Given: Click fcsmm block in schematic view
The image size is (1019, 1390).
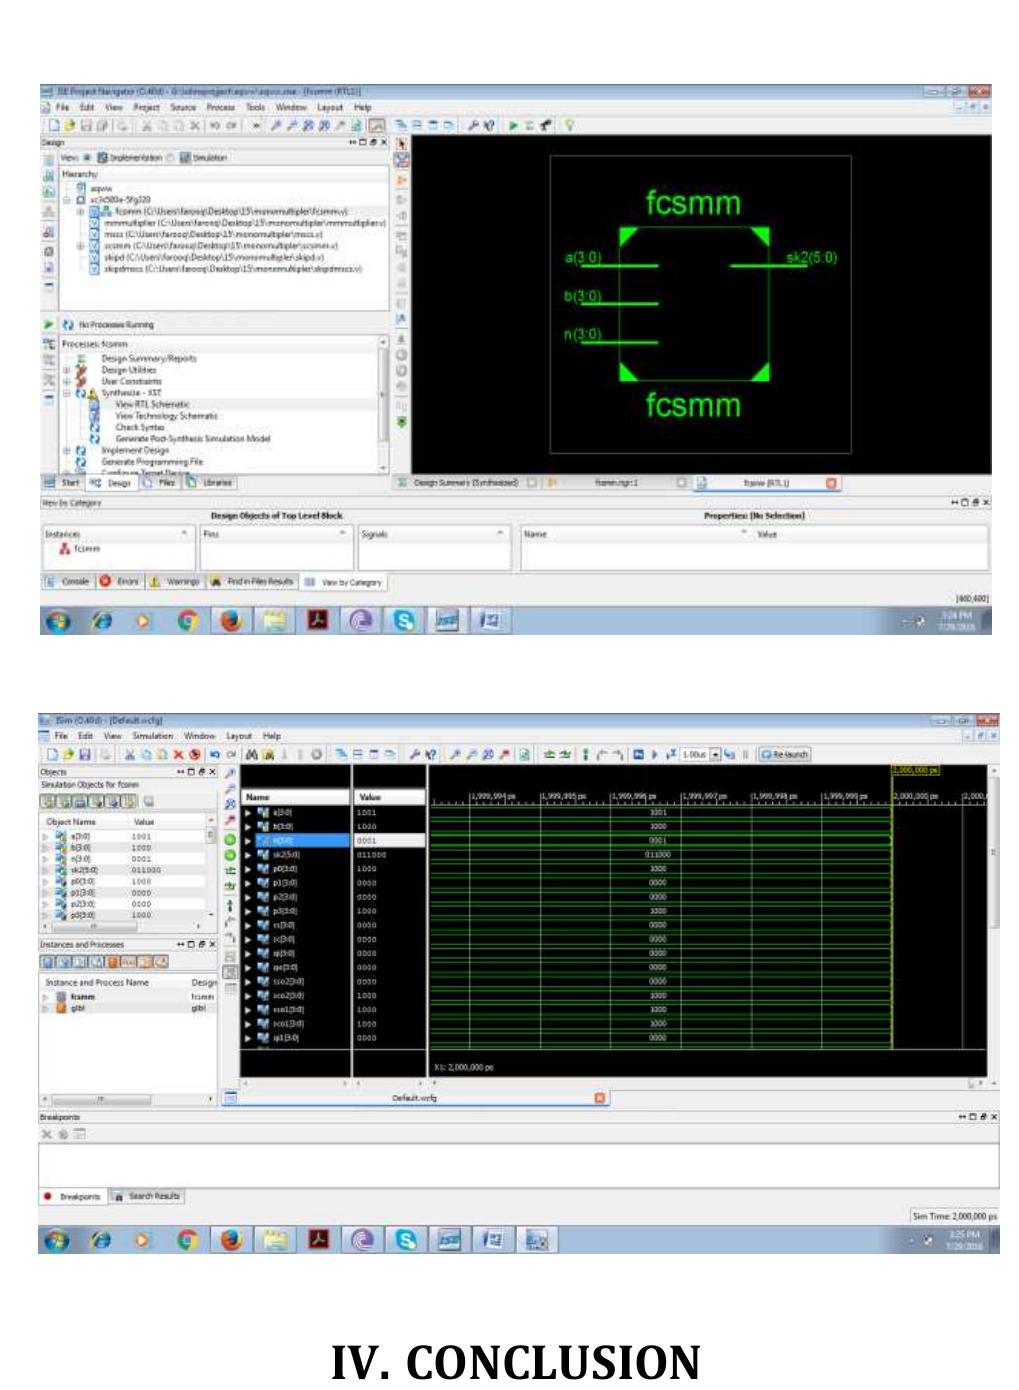Looking at the screenshot, I should point(694,304).
